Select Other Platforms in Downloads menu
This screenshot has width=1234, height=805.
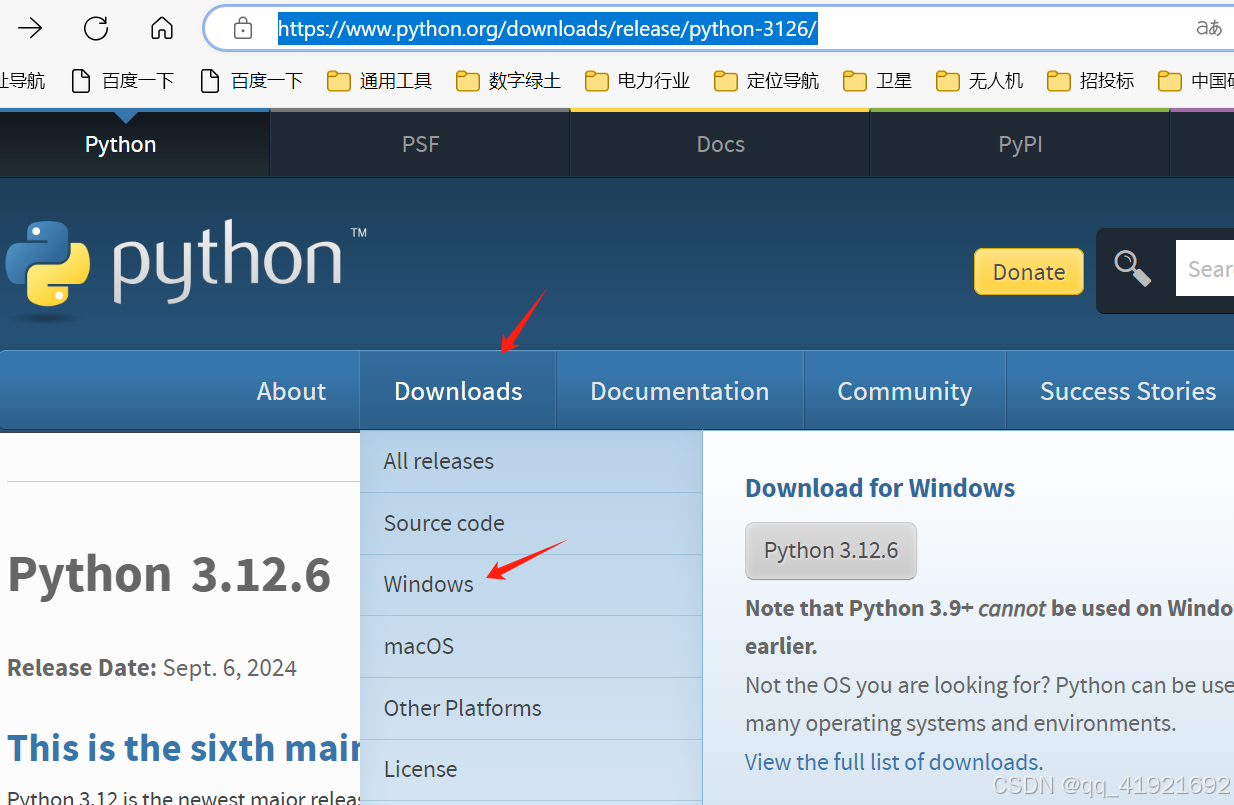pos(531,708)
